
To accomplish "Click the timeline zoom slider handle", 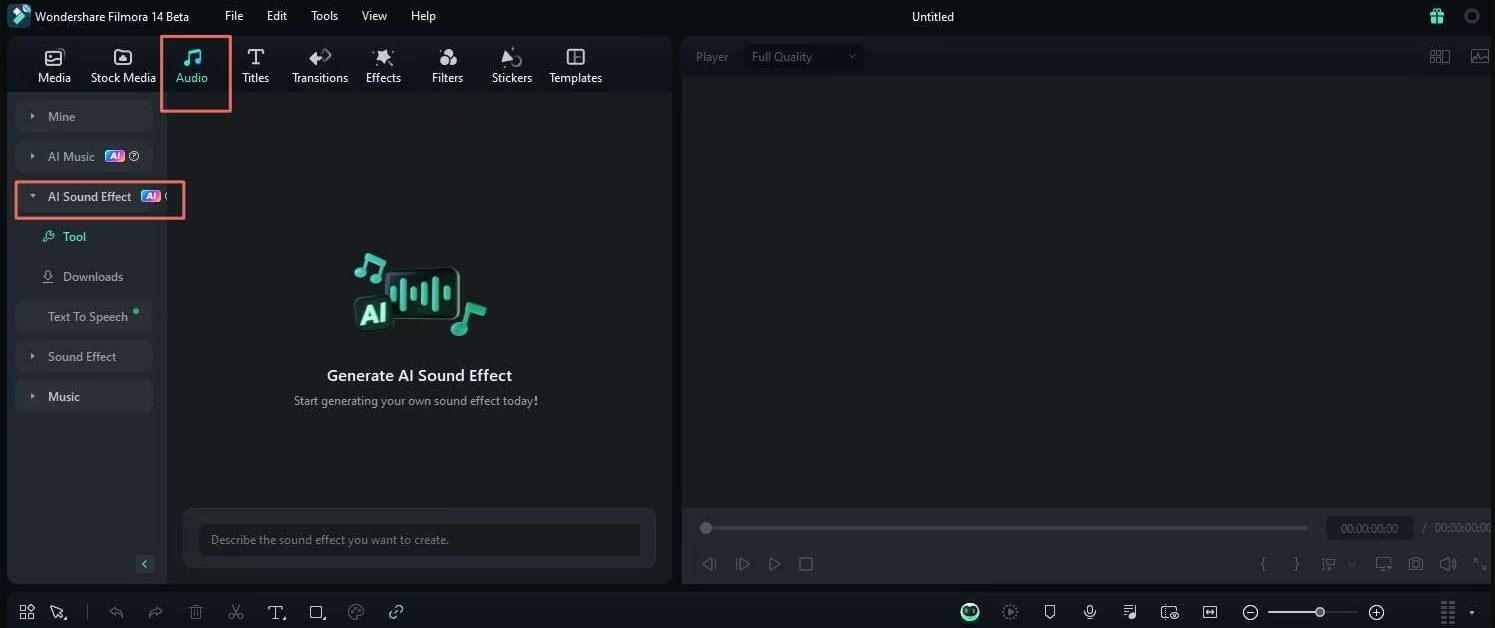I will click(x=1320, y=612).
